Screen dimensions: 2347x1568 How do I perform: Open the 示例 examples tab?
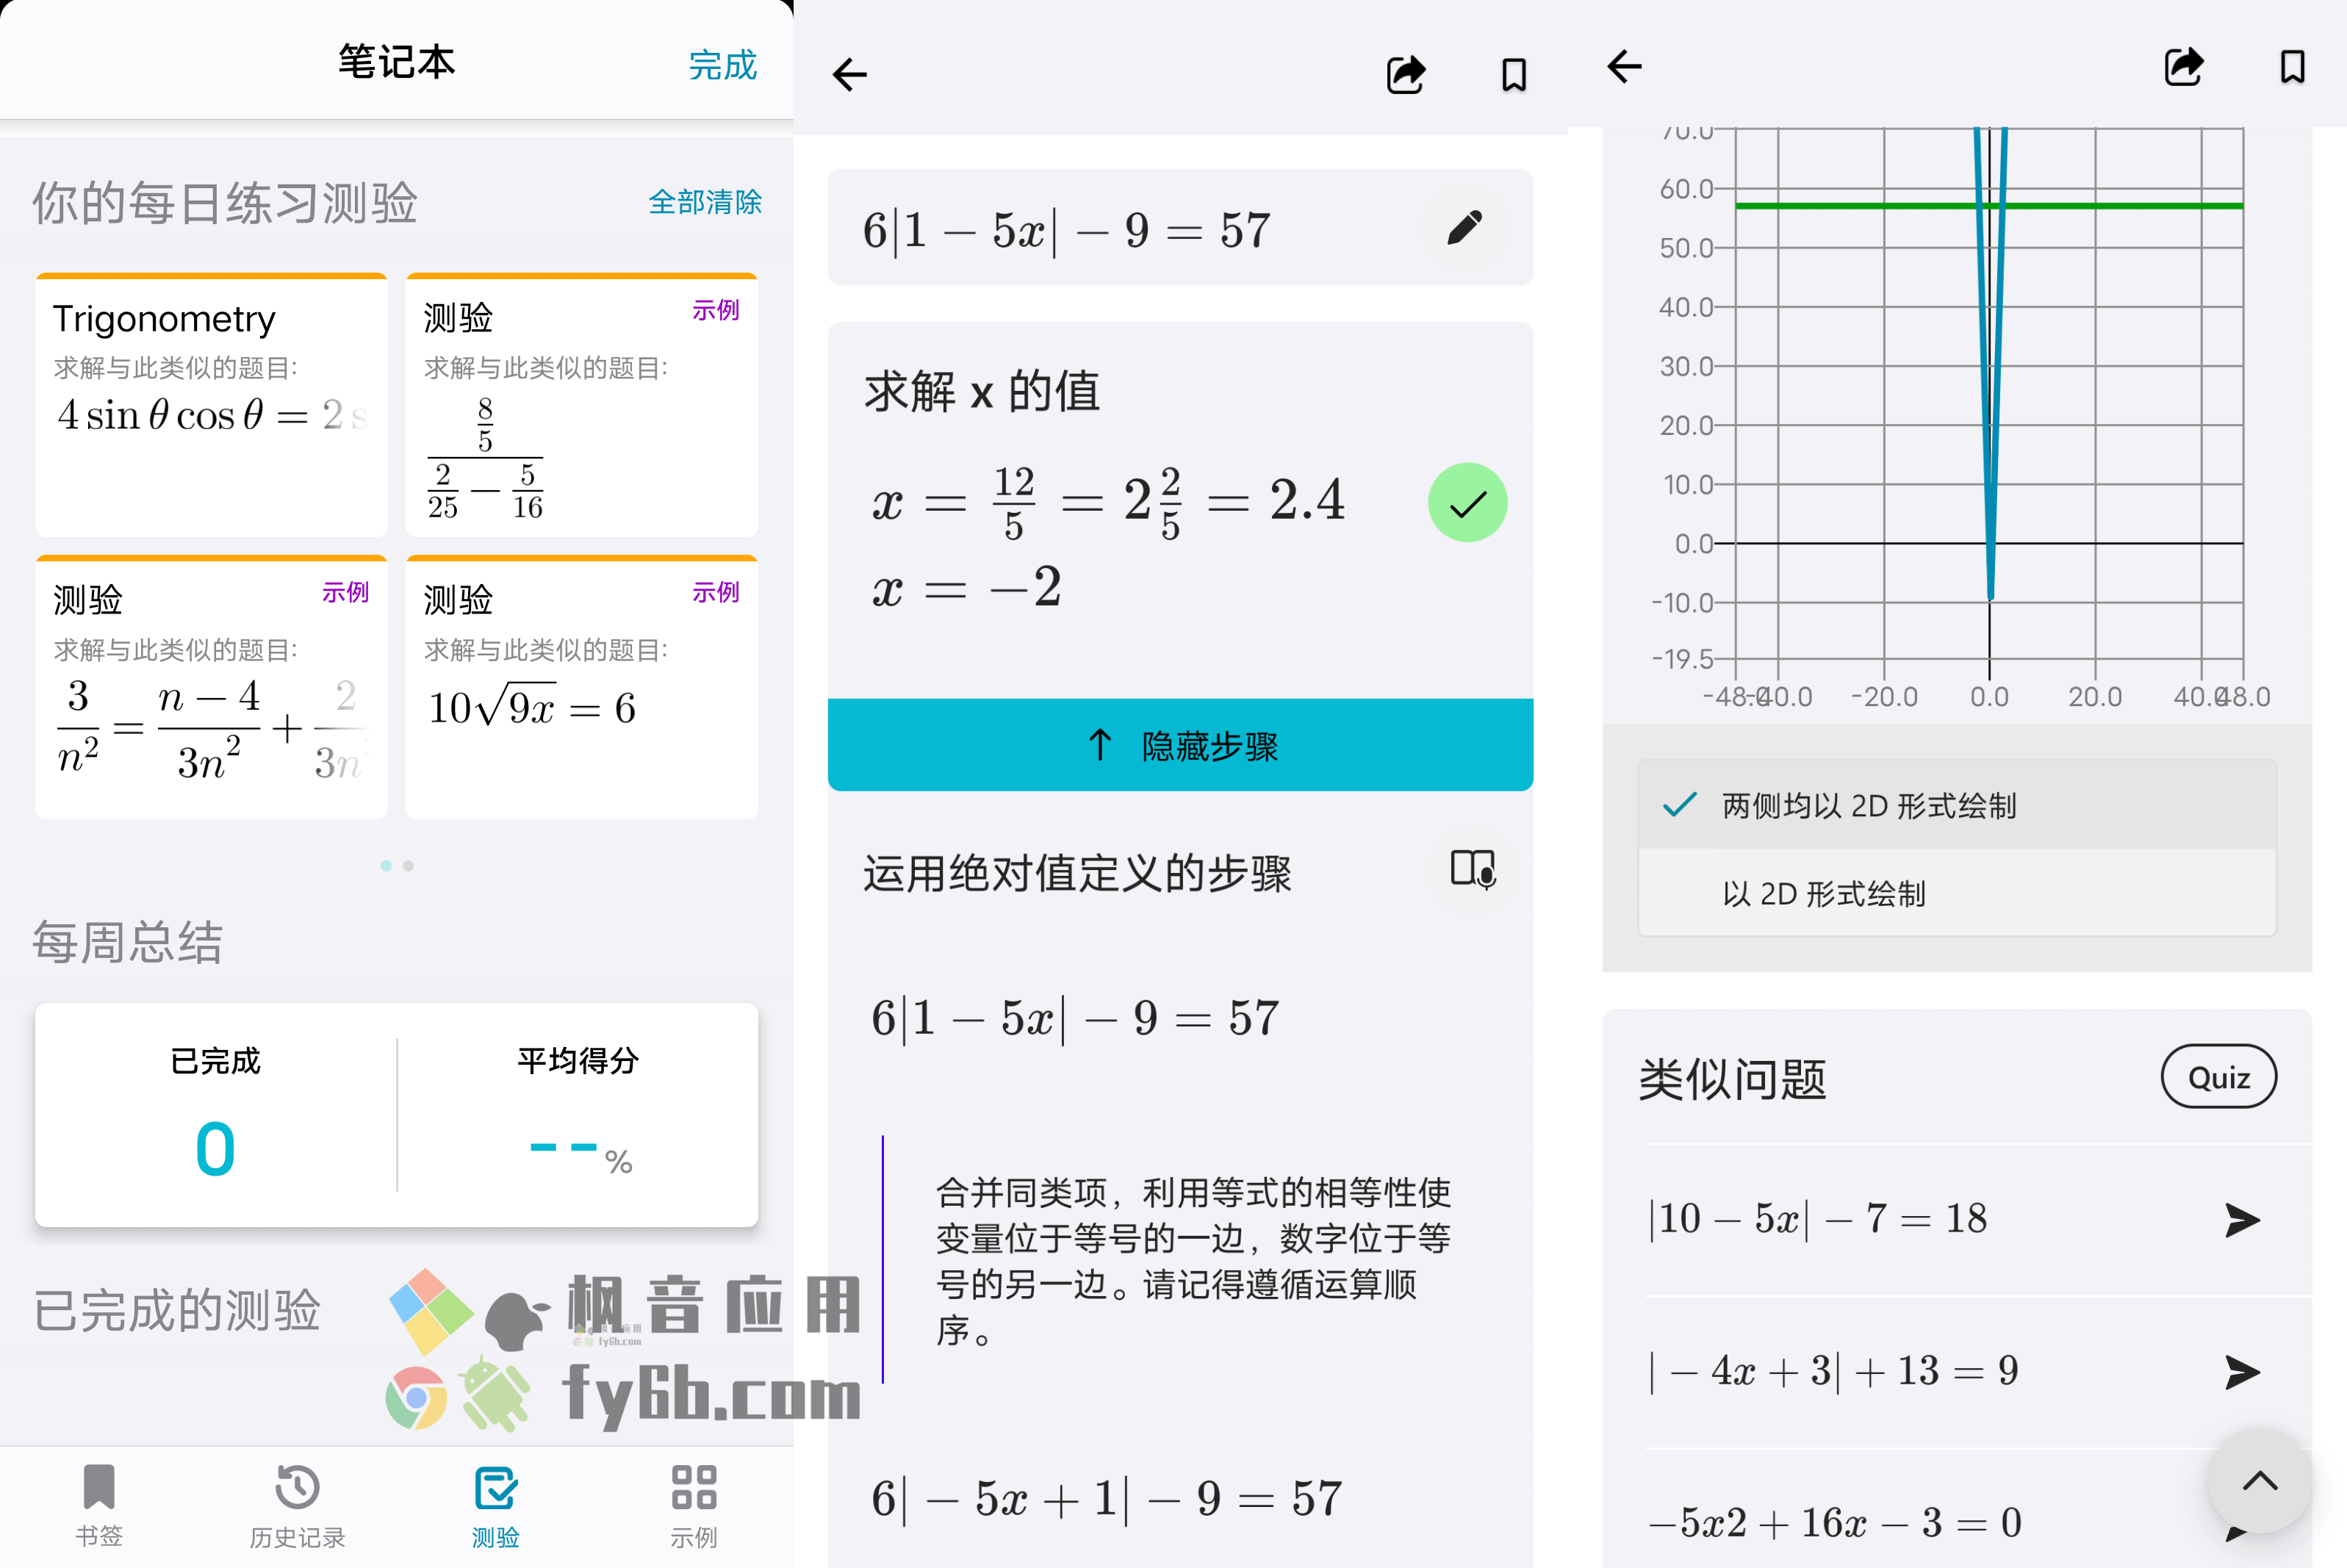coord(694,1506)
